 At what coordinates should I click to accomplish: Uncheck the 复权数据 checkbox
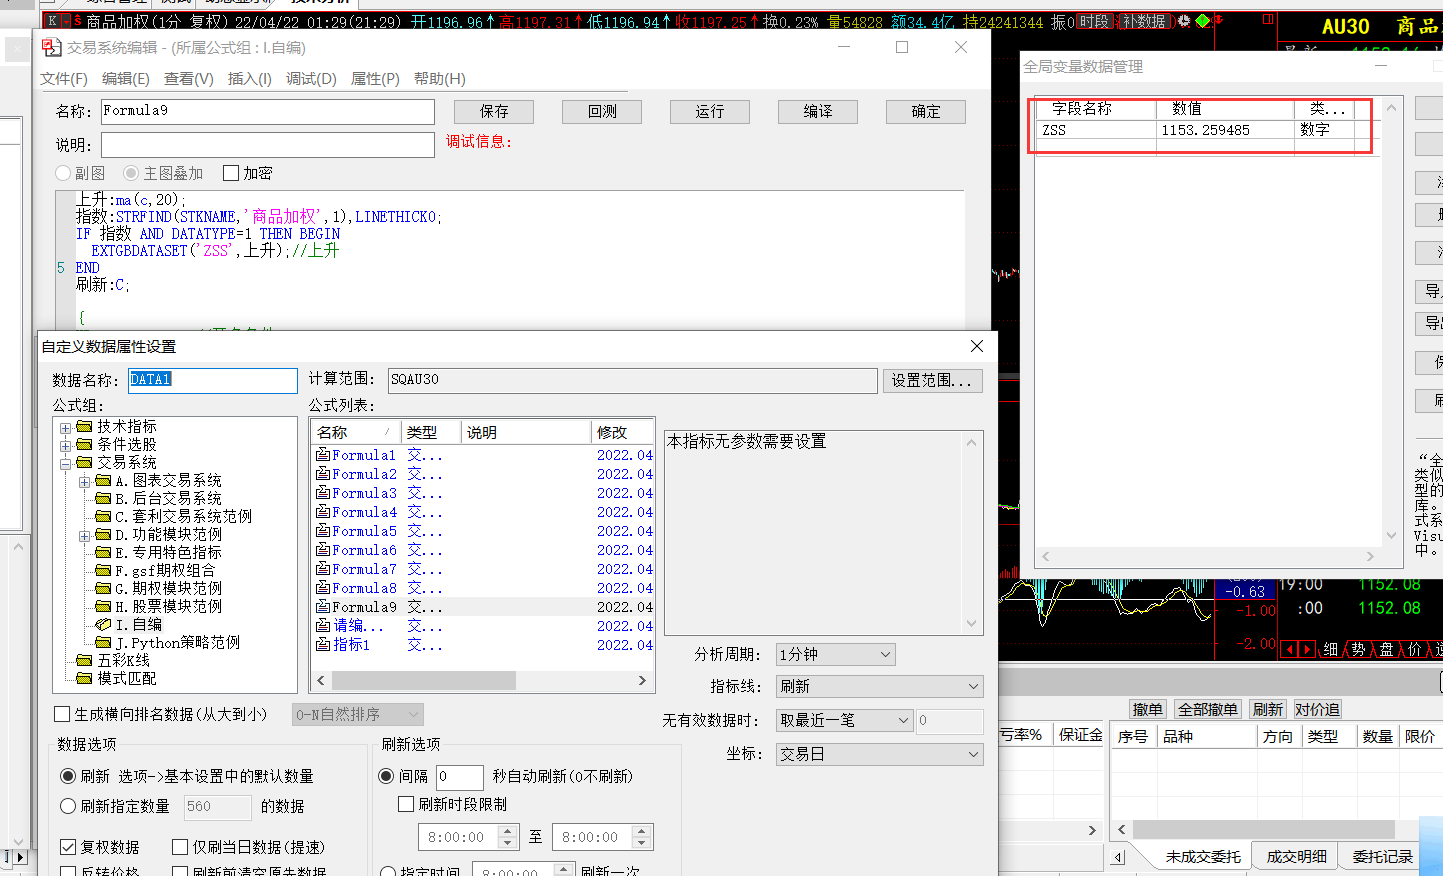tap(68, 847)
